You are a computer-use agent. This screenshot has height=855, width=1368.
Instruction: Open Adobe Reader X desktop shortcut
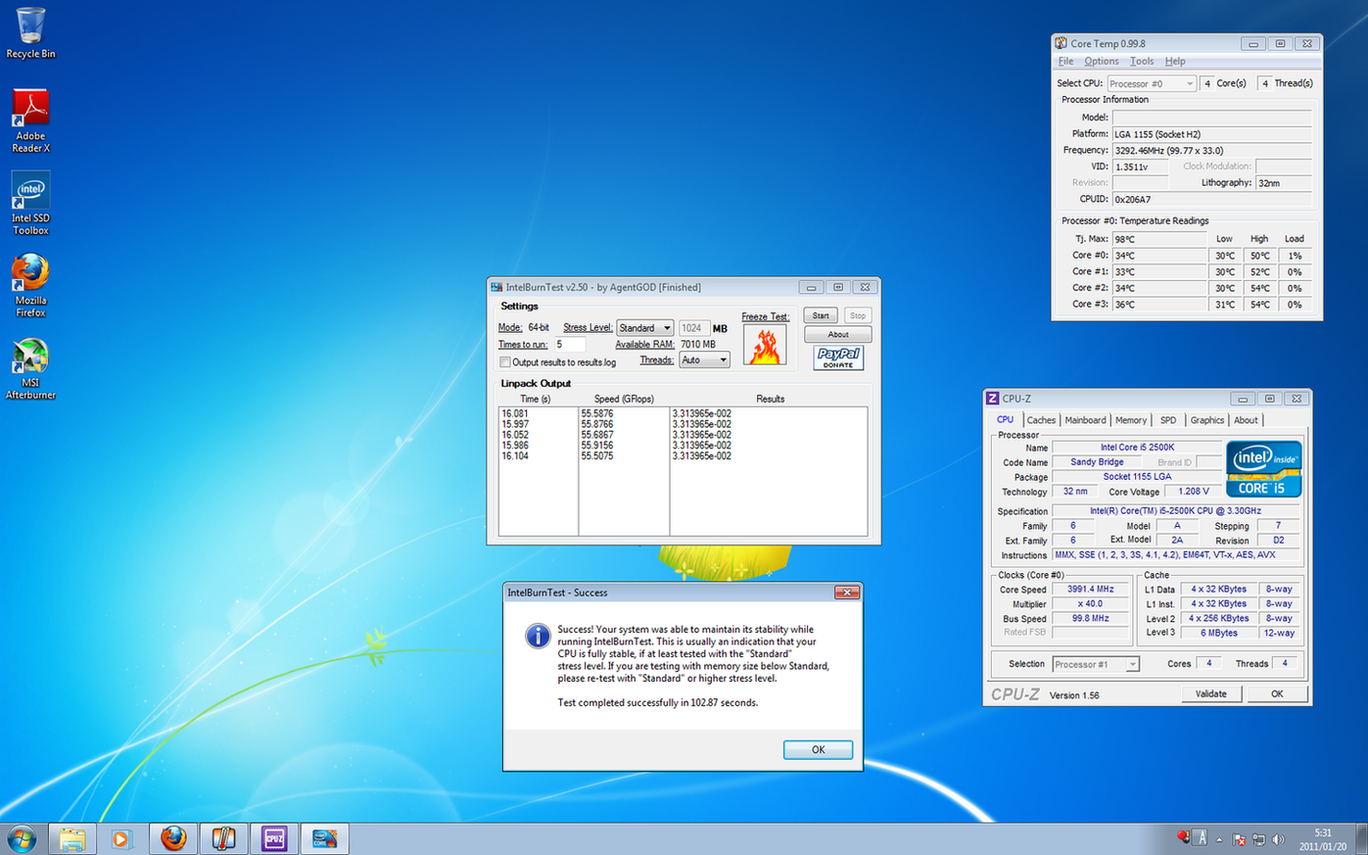pos(31,120)
